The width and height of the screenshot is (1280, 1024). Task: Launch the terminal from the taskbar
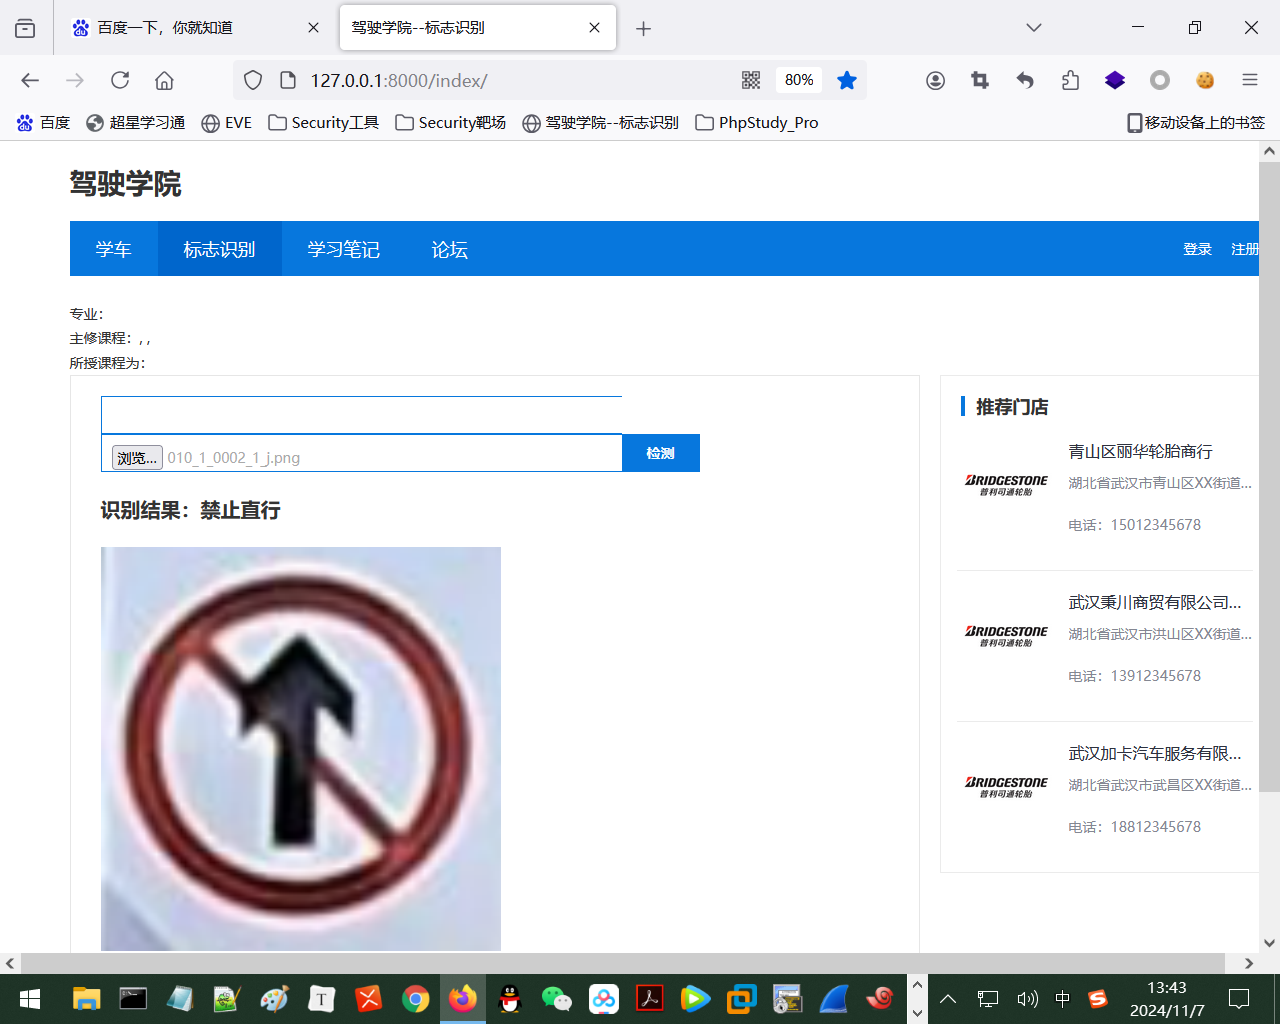click(133, 999)
